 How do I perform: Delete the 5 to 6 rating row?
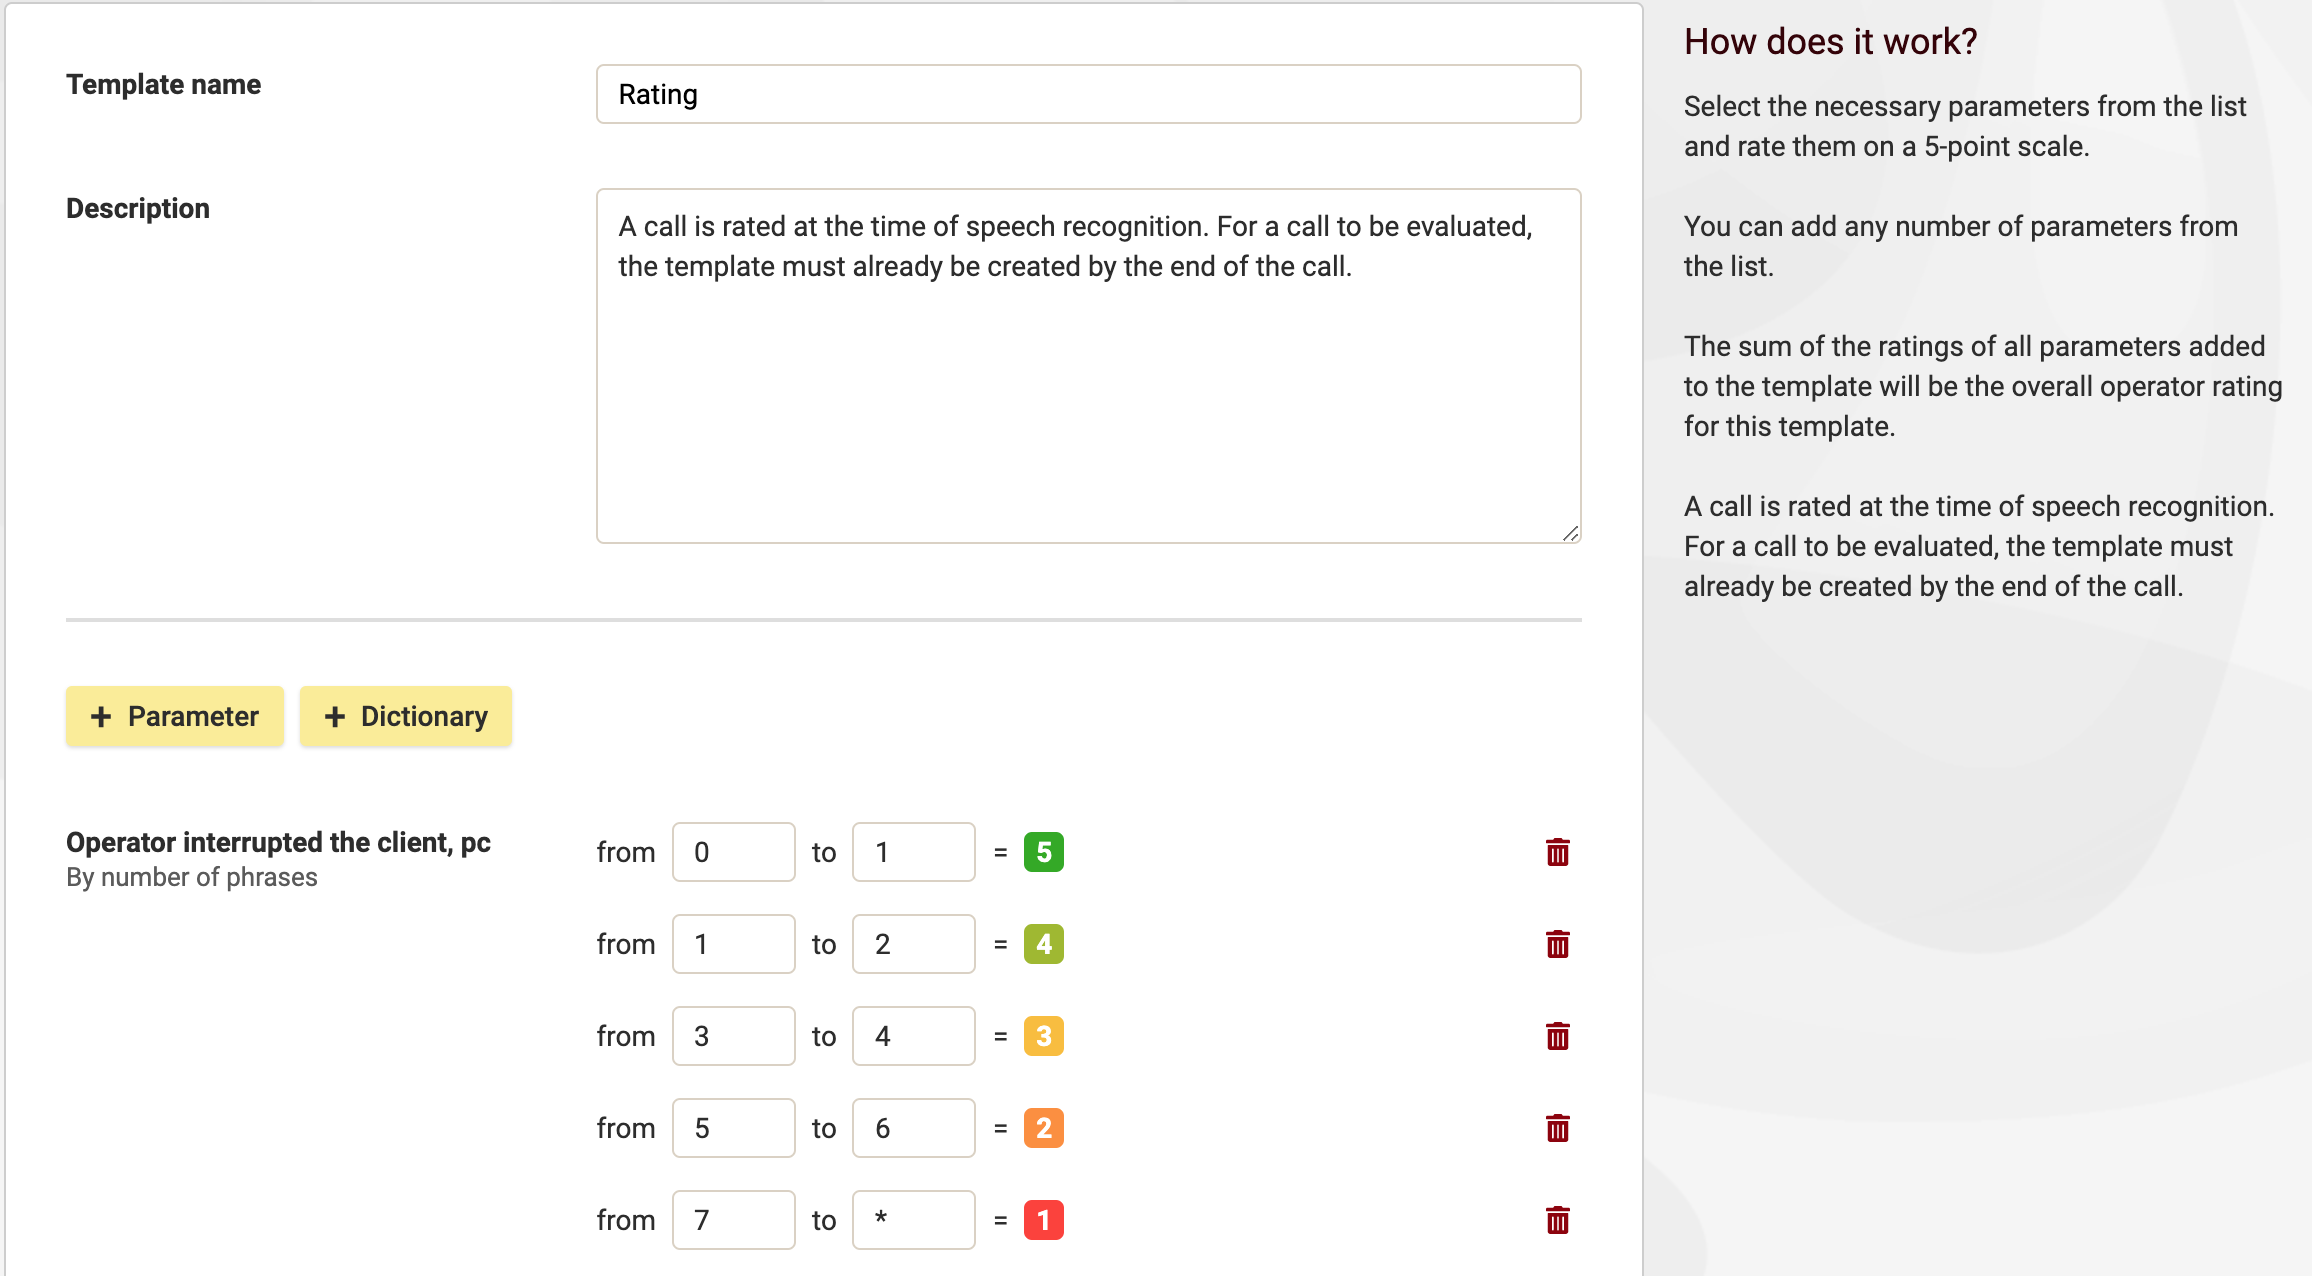click(1557, 1128)
